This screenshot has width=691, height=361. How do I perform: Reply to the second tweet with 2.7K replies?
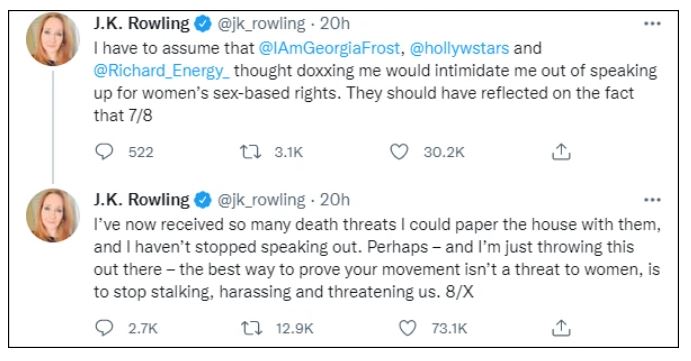tap(104, 328)
